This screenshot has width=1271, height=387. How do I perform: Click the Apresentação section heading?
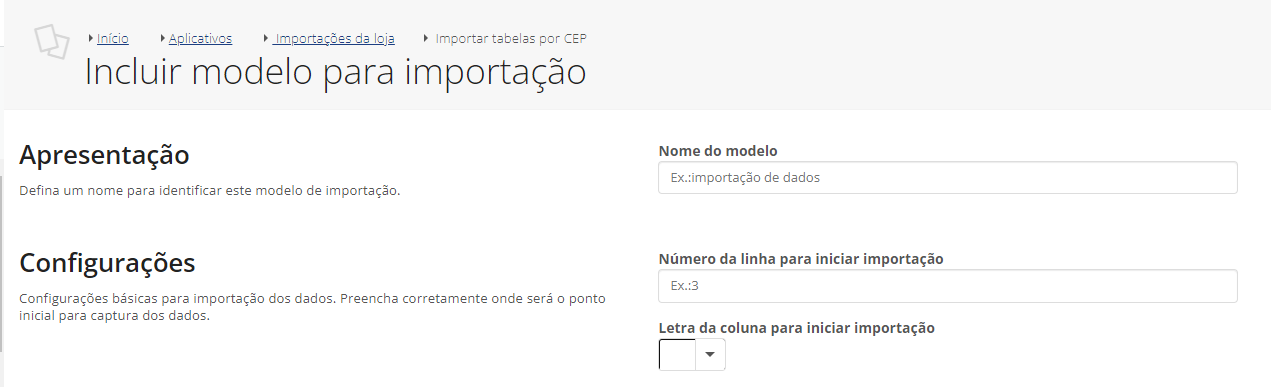104,156
